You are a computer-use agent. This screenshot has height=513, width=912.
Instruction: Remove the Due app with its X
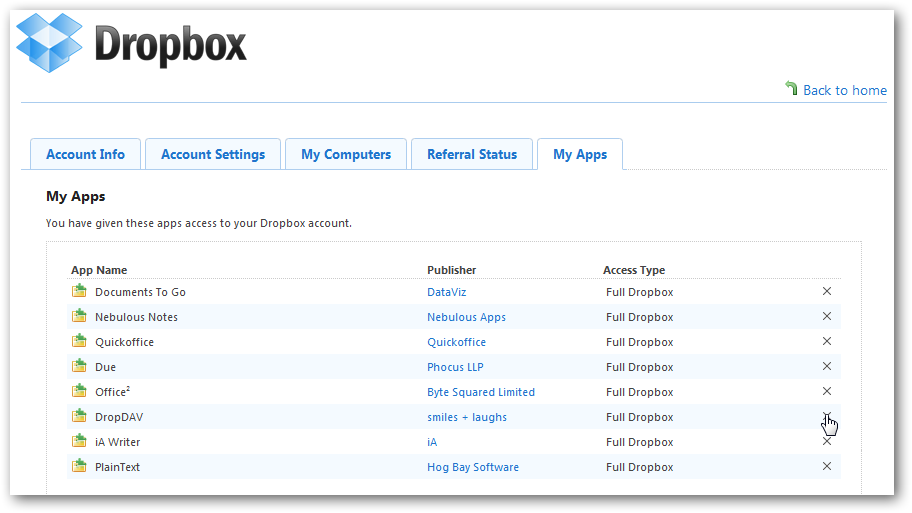pyautogui.click(x=826, y=366)
